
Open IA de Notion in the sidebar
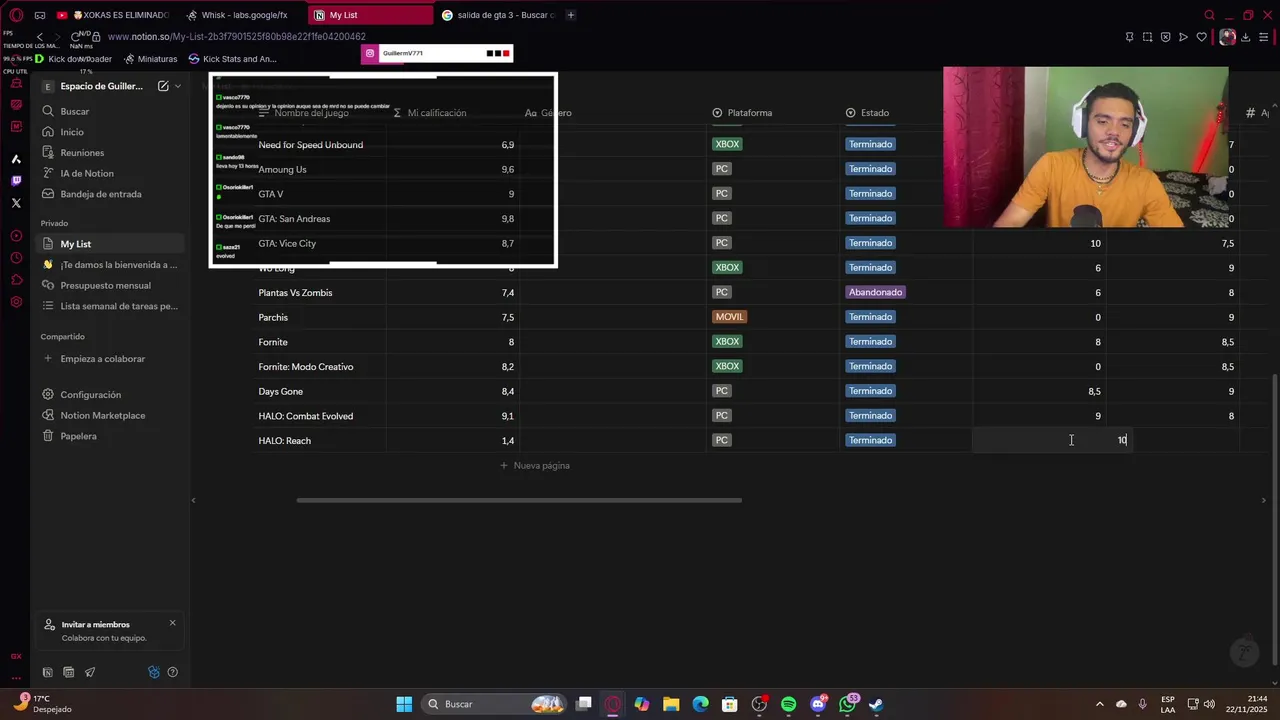point(110,173)
